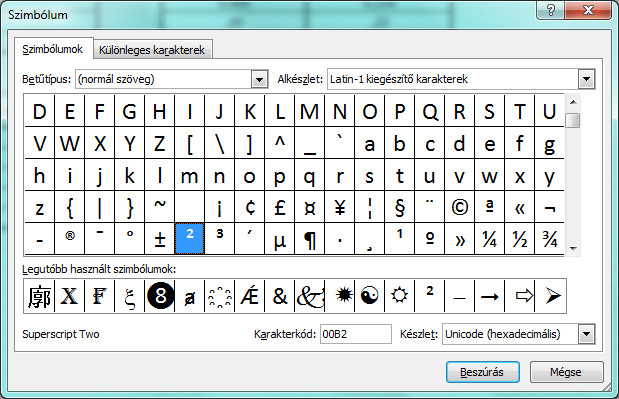
Task: Click scrollbar up arrow of symbol grid
Action: 573,102
